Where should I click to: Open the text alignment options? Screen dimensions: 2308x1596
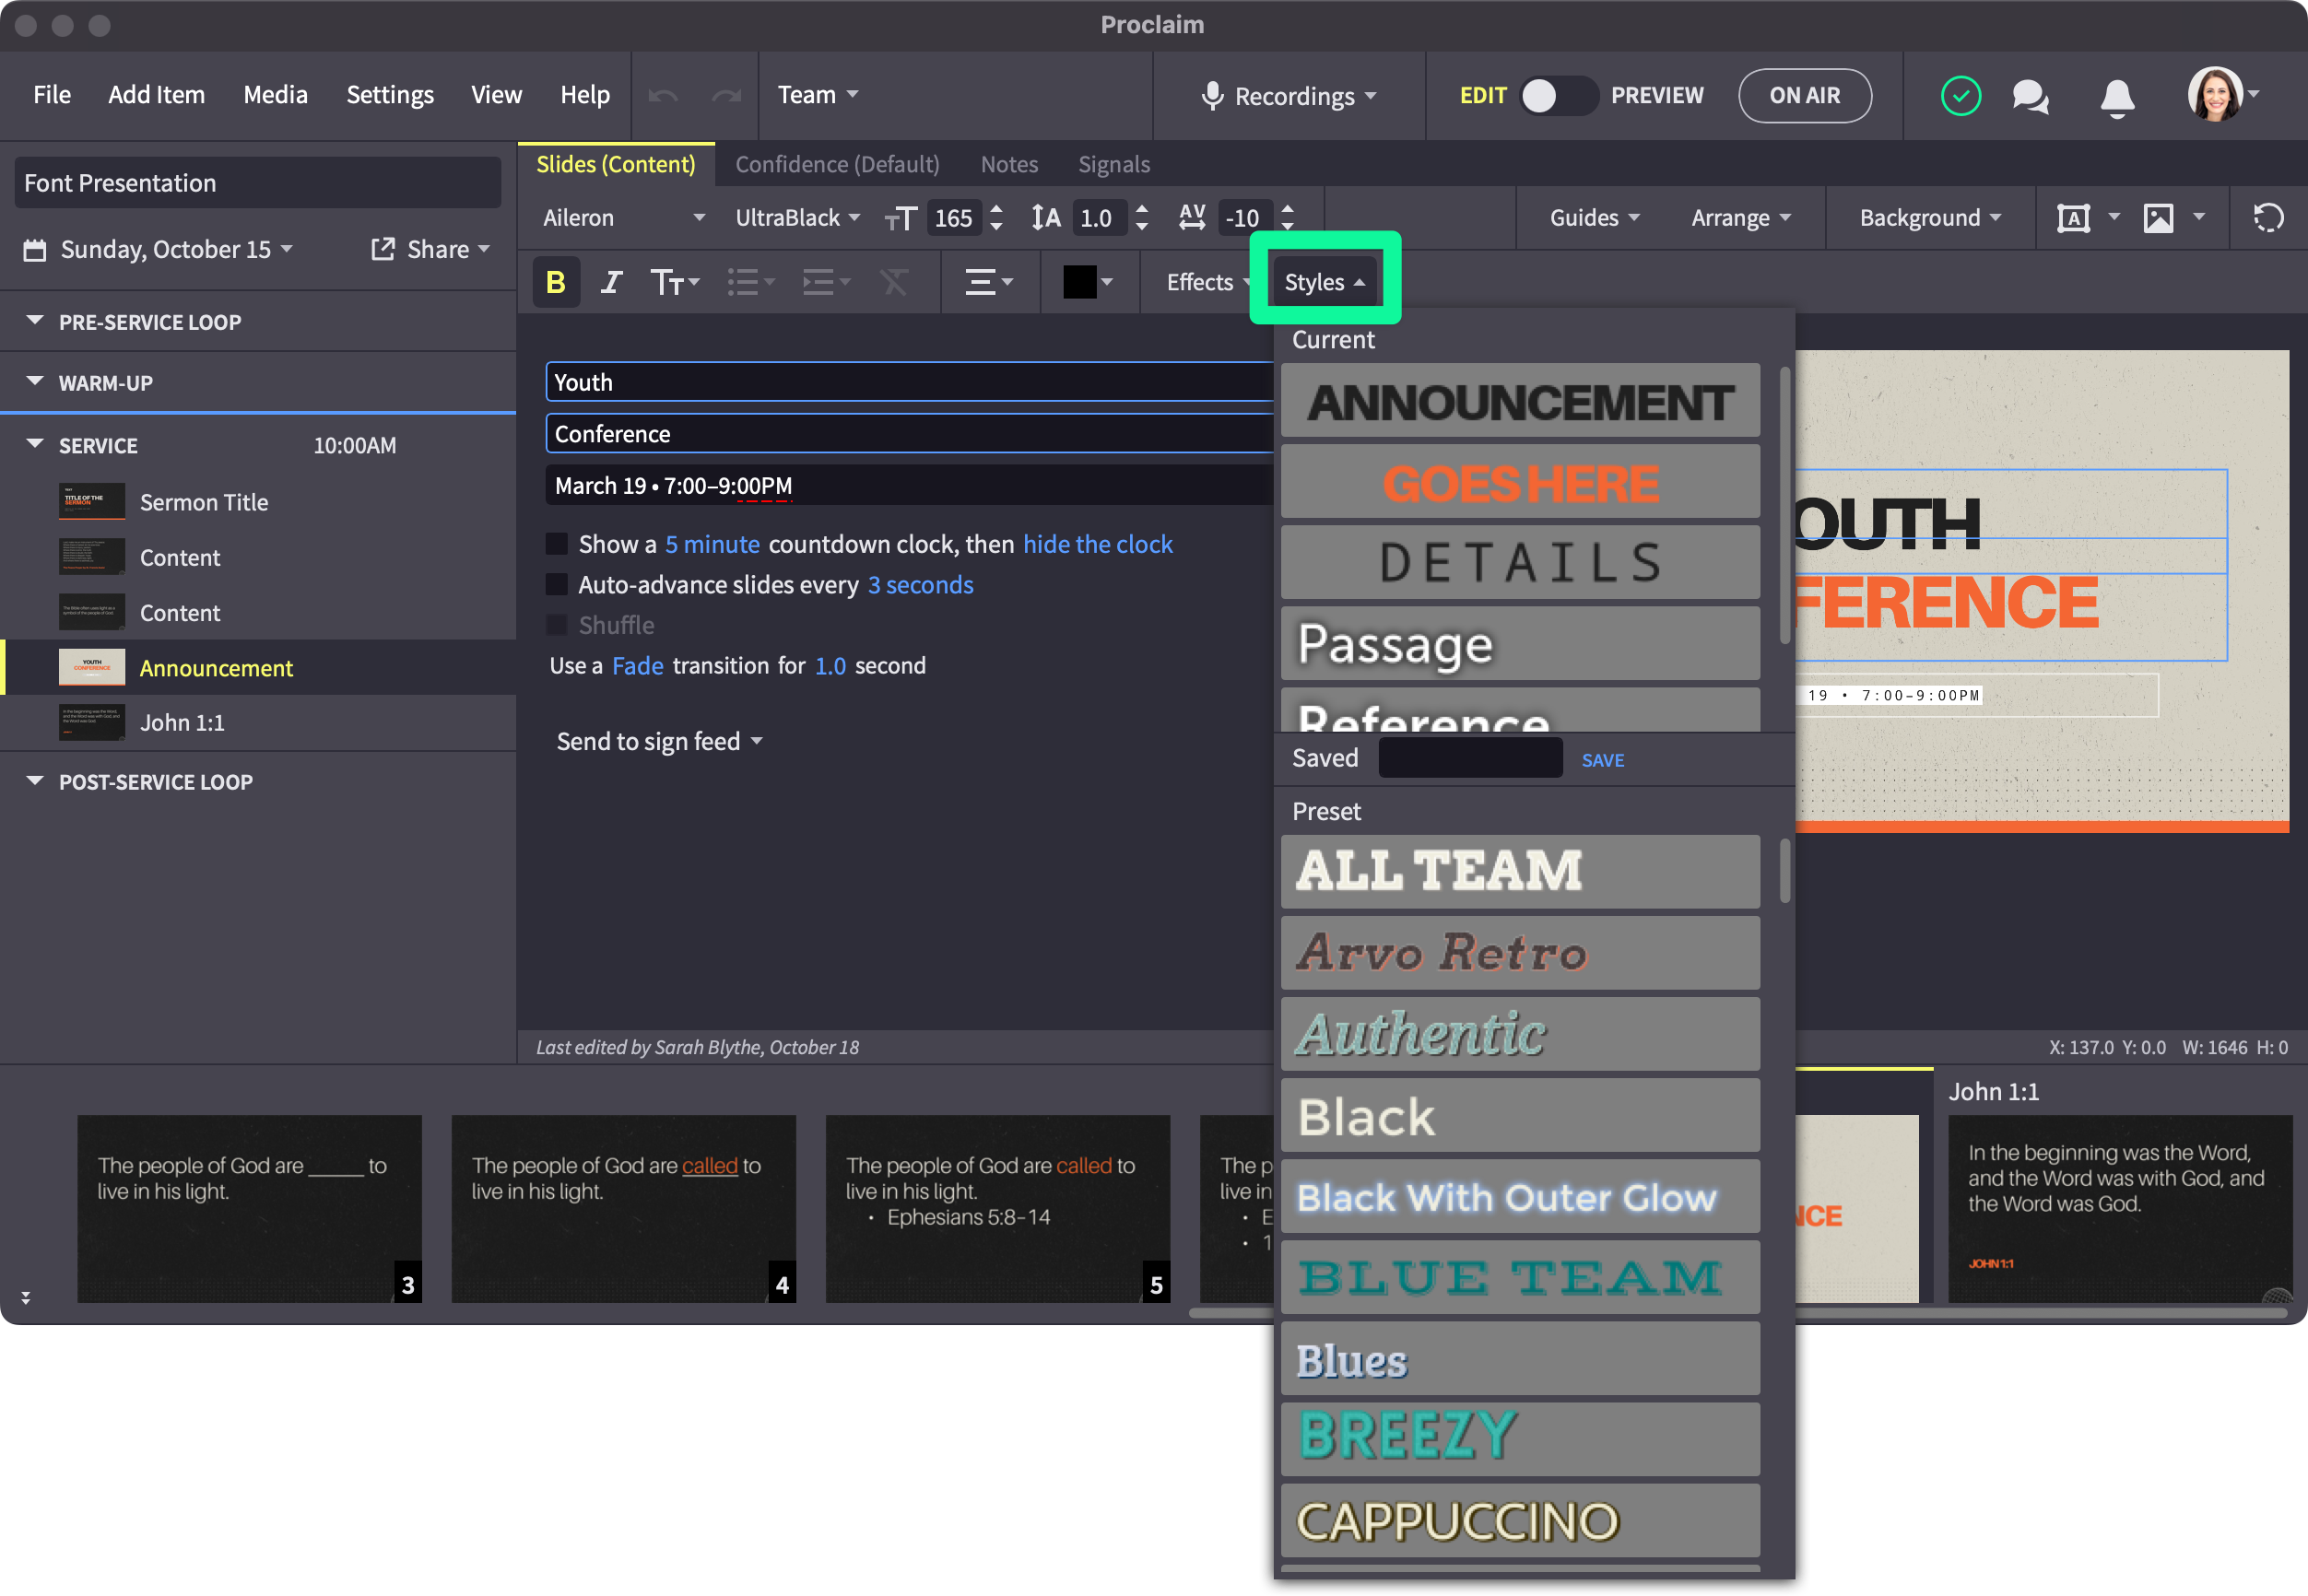988,282
